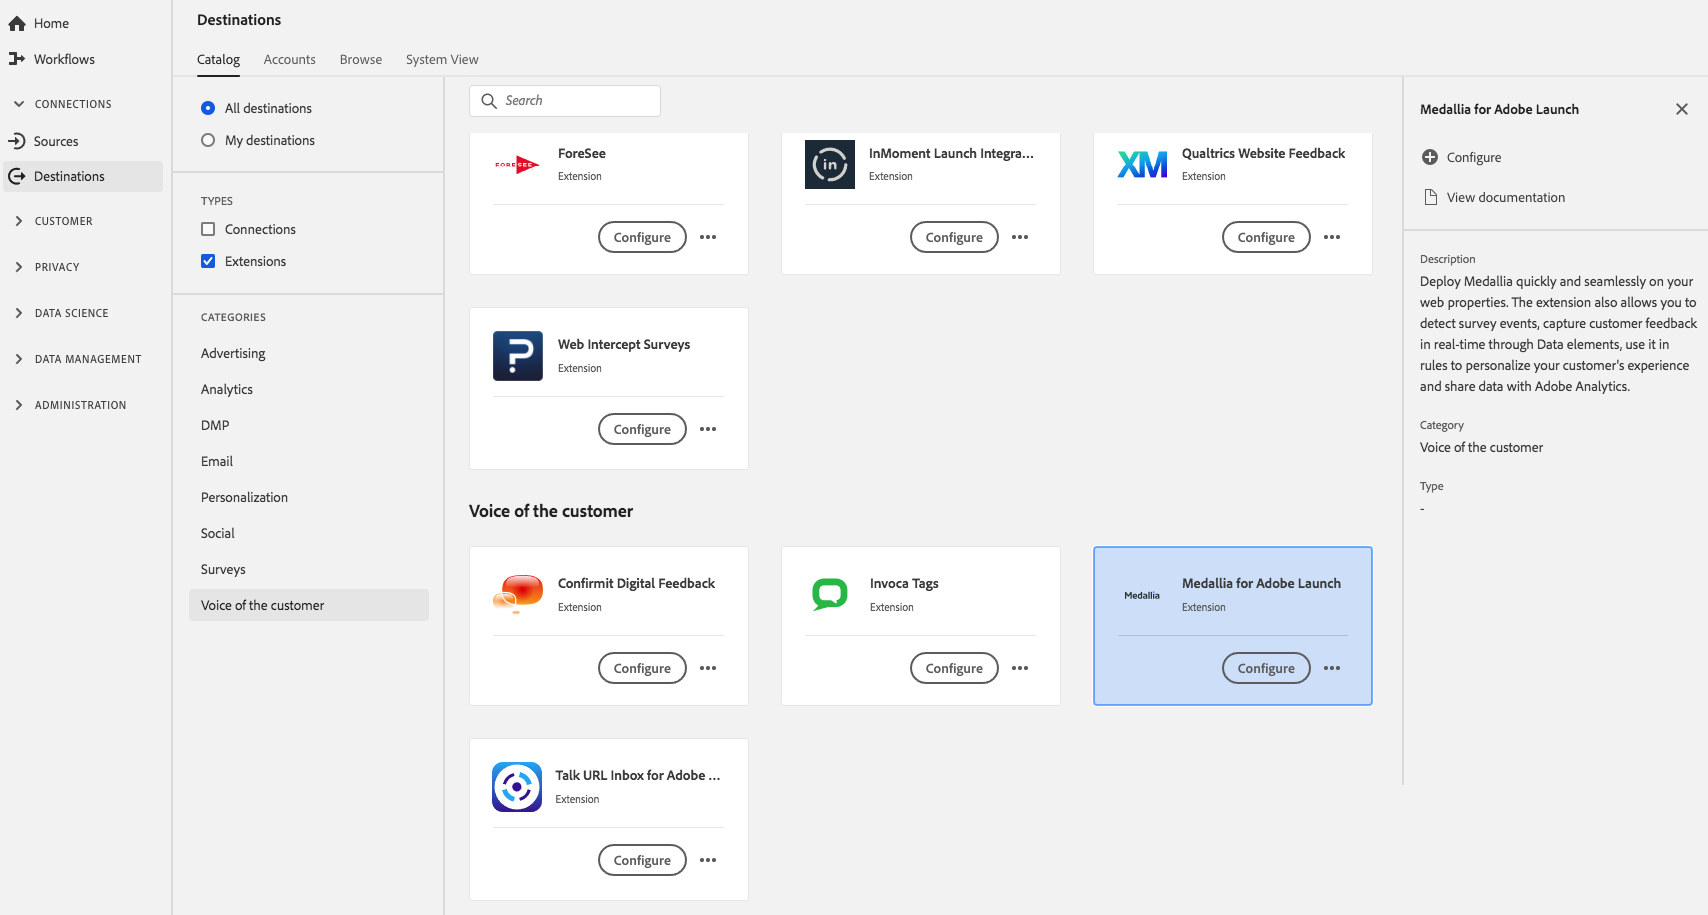
Task: Configure Medallia for Adobe Launch card
Action: [x=1266, y=668]
